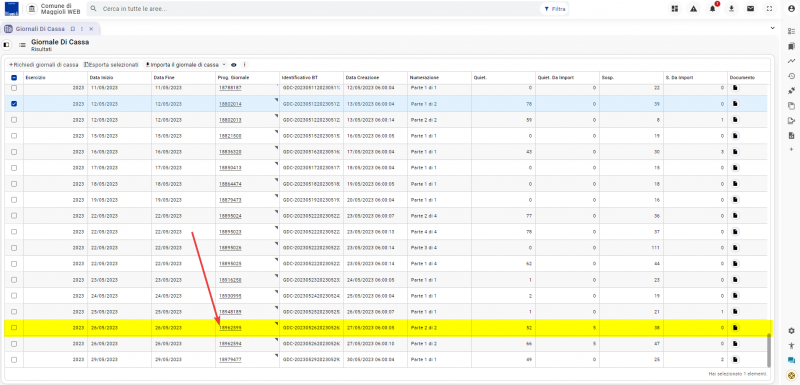Uncheck the selected row 18802014 checkbox
Viewport: 800px width, 385px height.
tap(14, 104)
